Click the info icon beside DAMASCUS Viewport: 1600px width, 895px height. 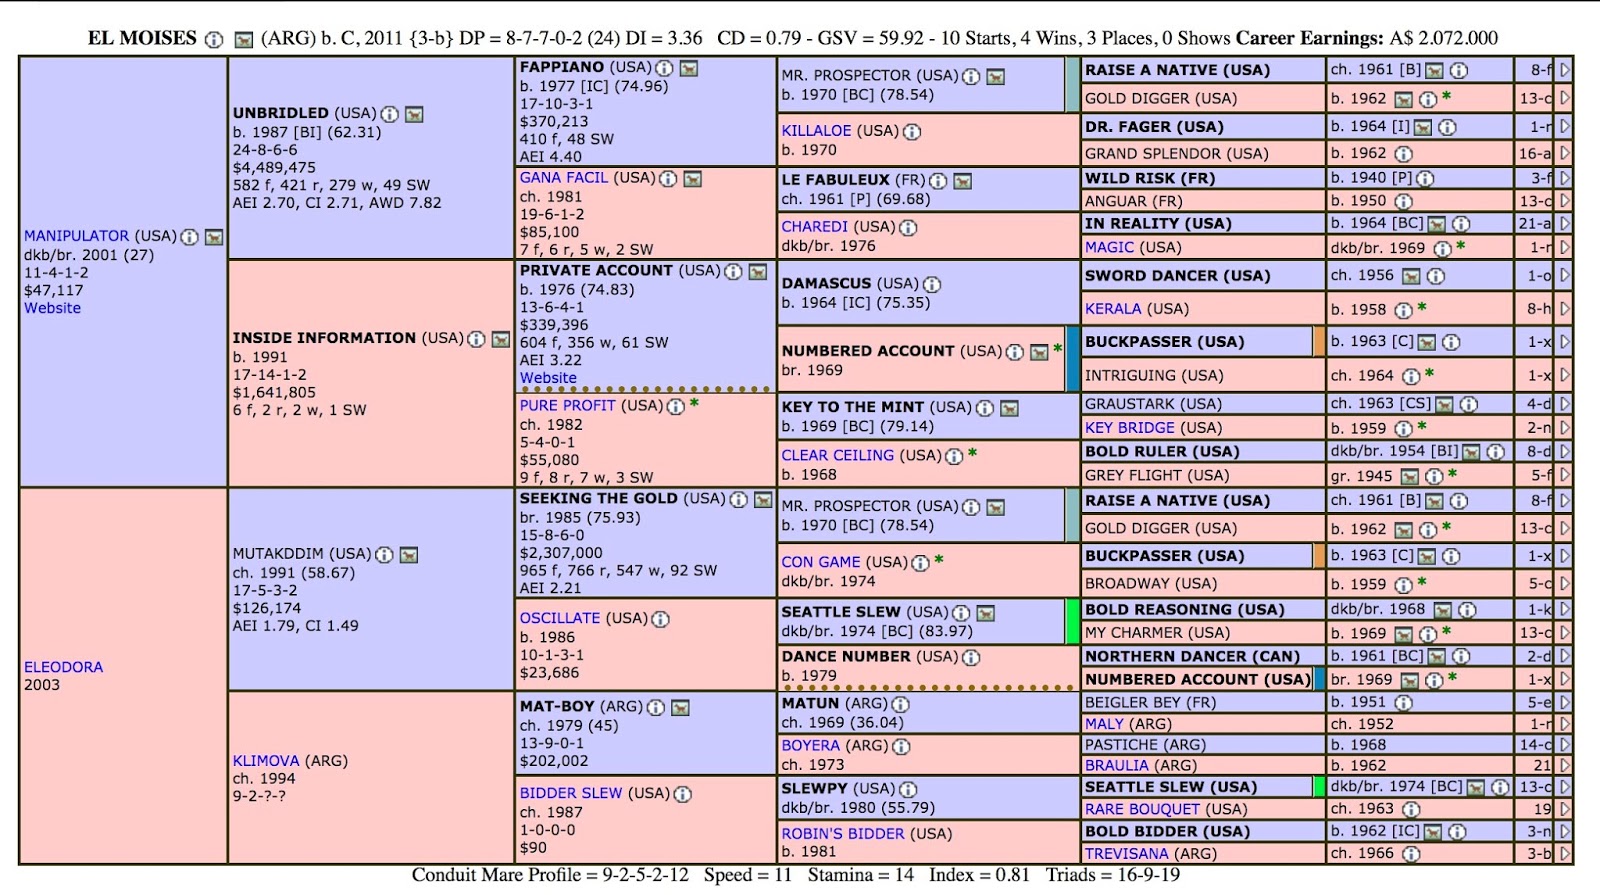(x=932, y=285)
